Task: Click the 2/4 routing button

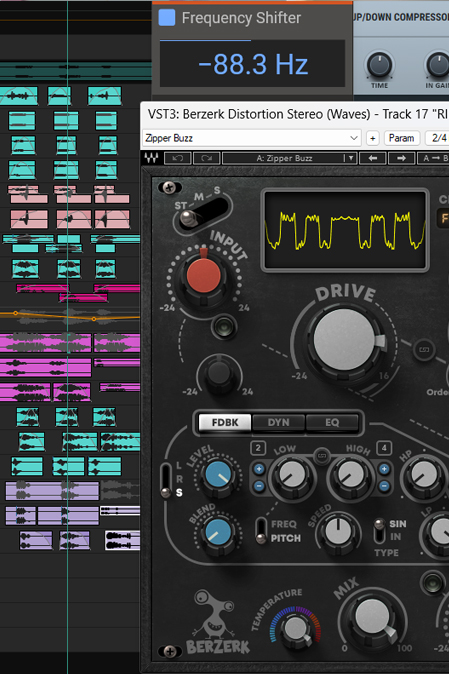Action: tap(437, 138)
